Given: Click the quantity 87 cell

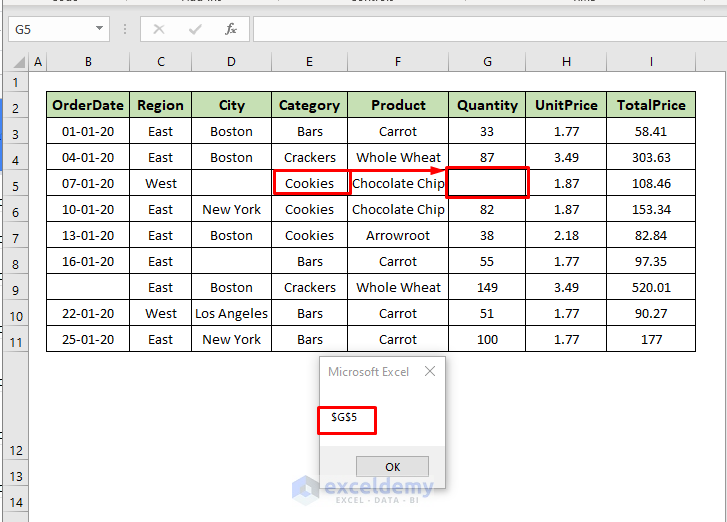Looking at the screenshot, I should click(487, 157).
